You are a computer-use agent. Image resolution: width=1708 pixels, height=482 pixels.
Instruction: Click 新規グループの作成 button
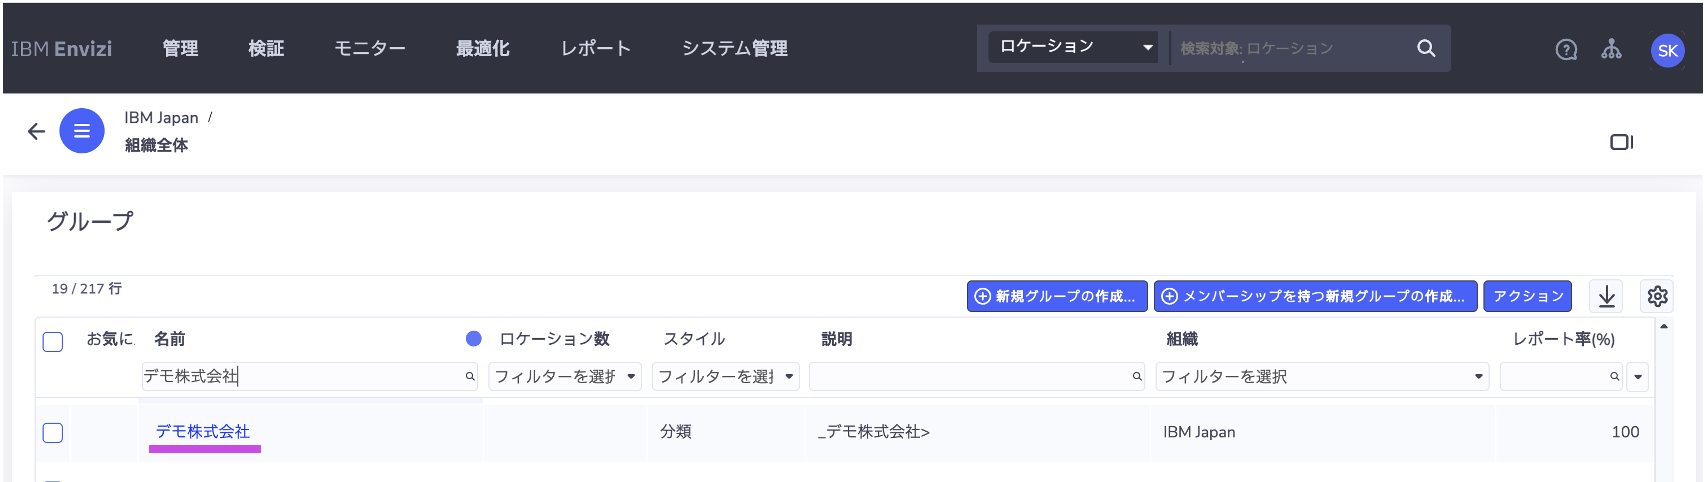coord(1058,296)
